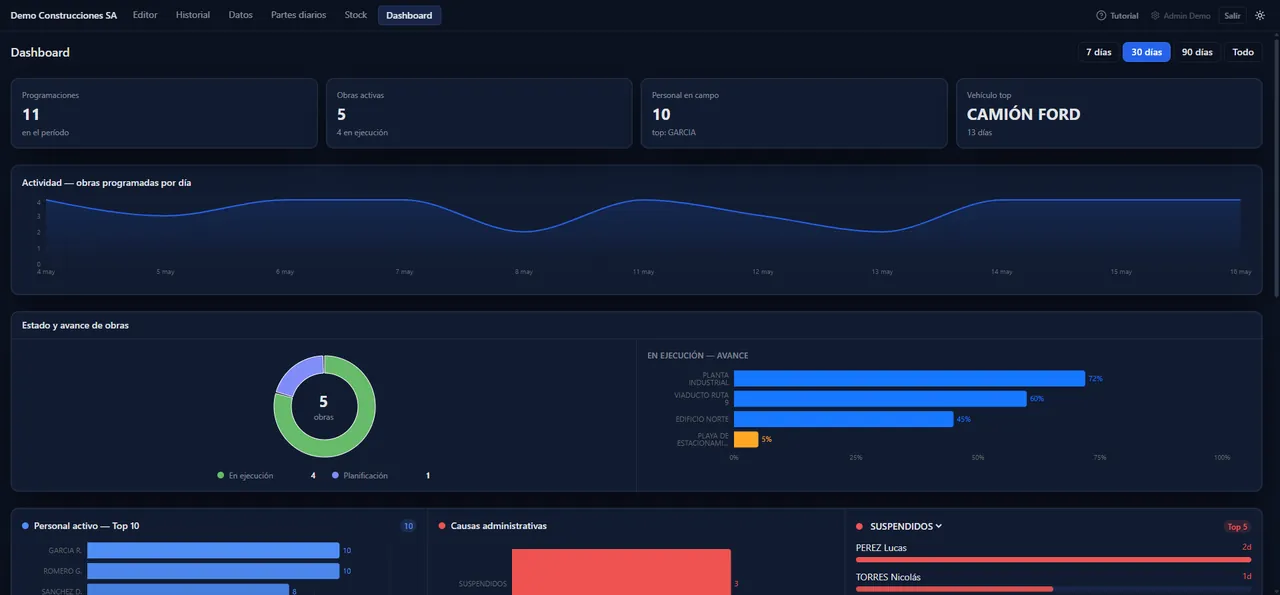Switch to the Datos tab

click(240, 15)
